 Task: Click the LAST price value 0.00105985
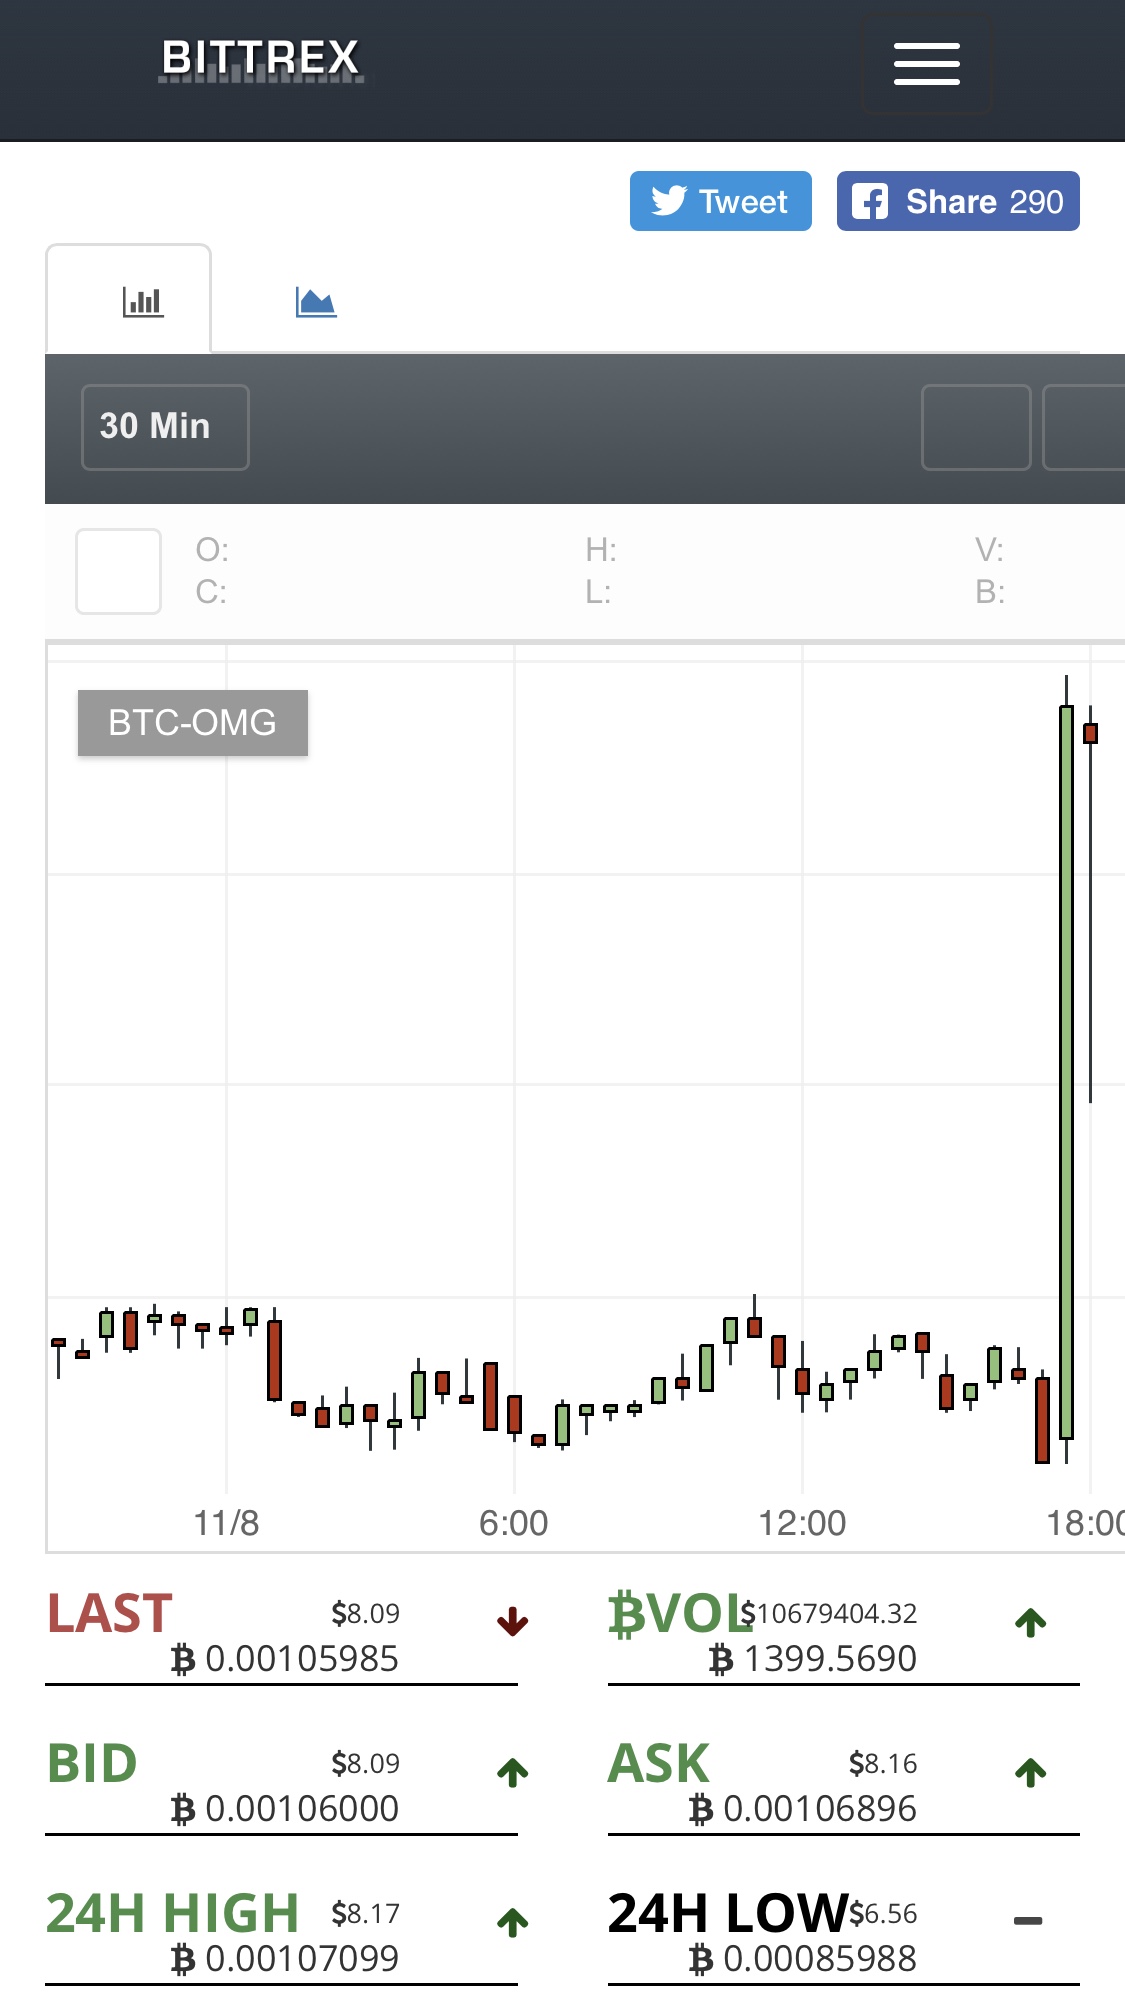tap(301, 1659)
